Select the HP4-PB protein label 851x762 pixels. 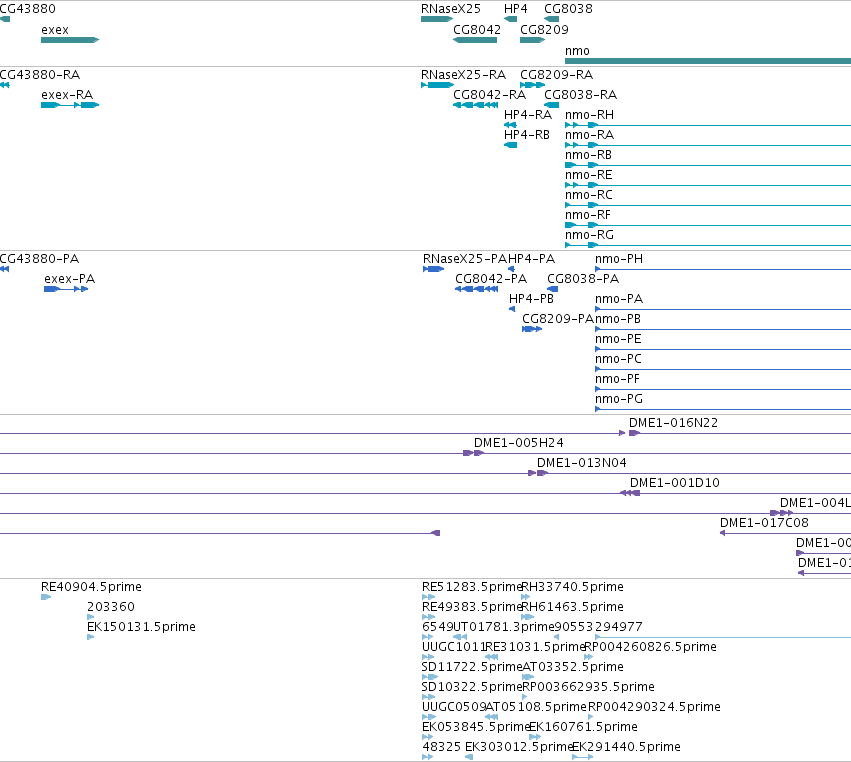point(531,299)
